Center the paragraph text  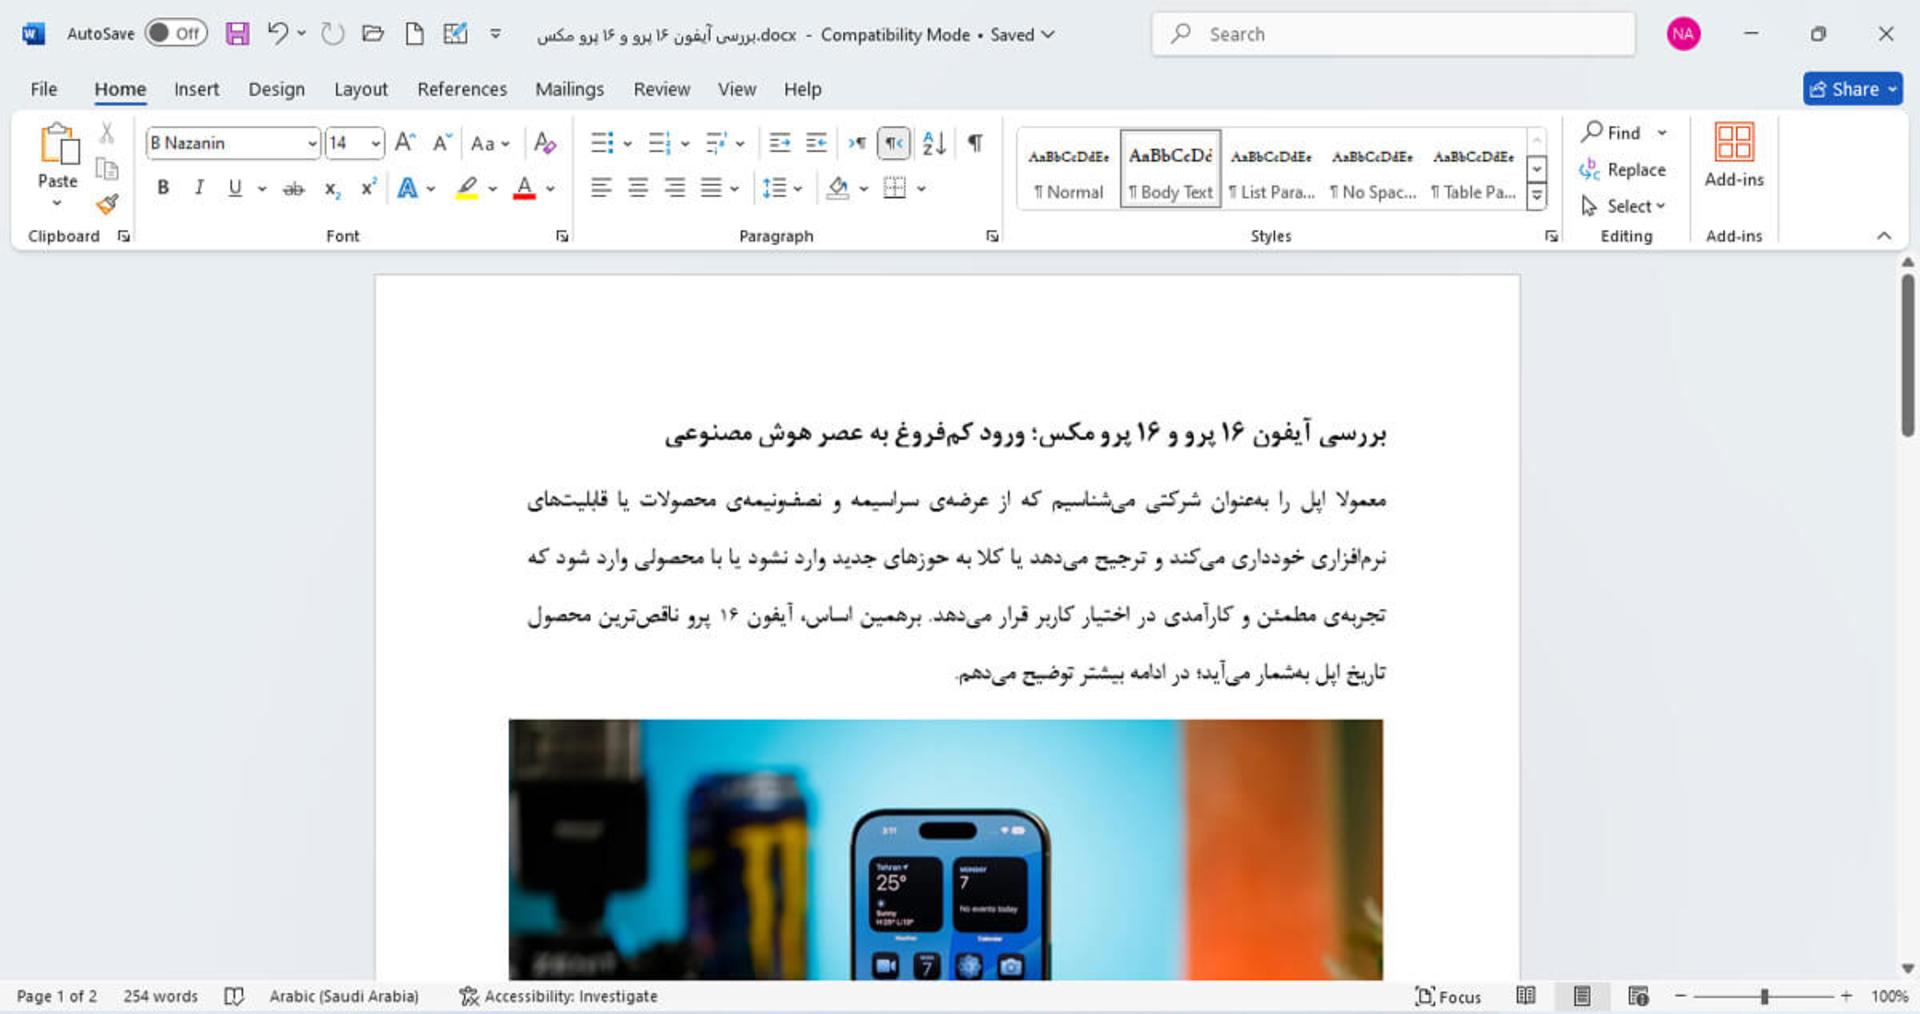coord(638,188)
